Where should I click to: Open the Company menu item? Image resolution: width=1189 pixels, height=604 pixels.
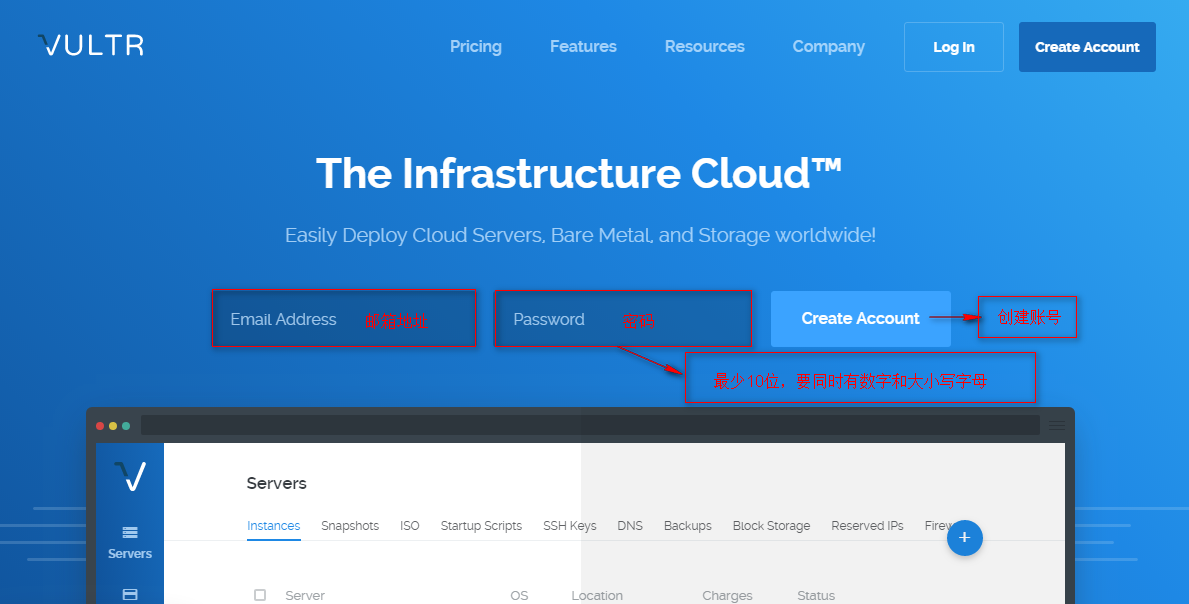pos(828,47)
